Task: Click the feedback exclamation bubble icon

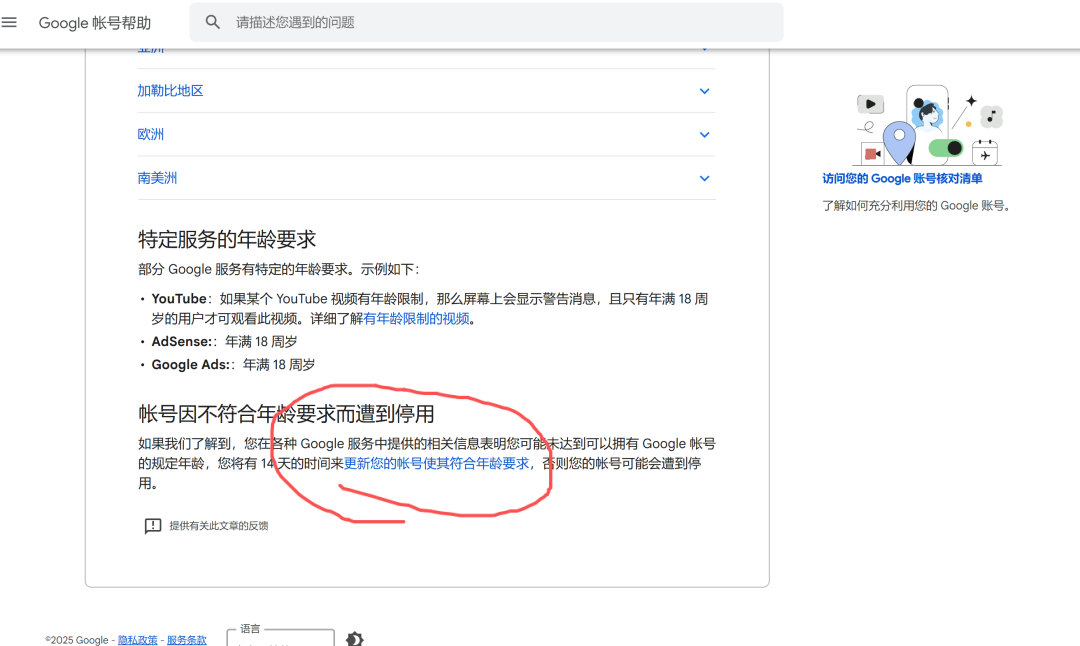Action: click(152, 526)
